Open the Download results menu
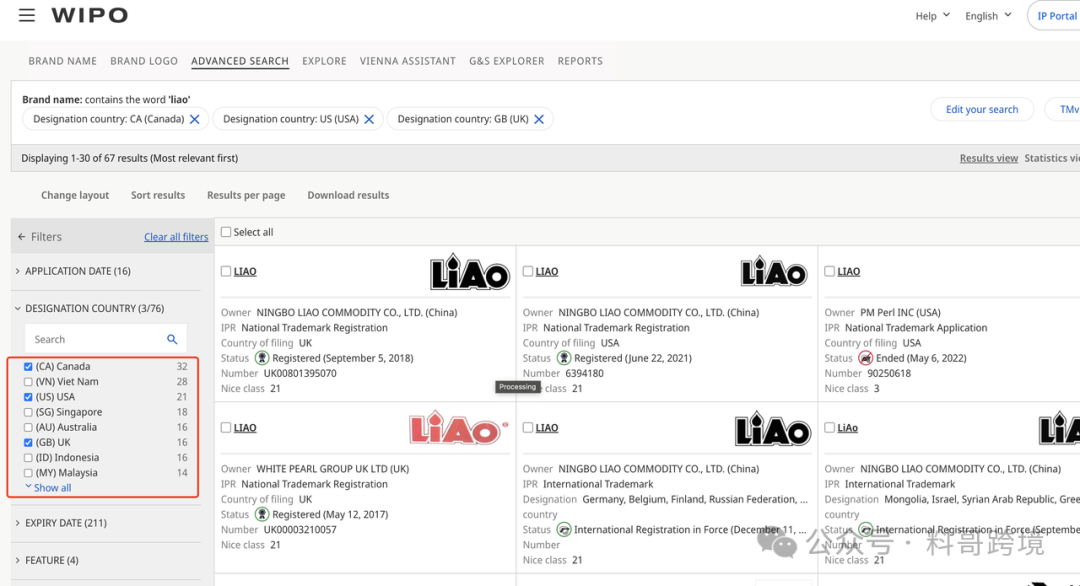Screen dimensions: 1080x586 pyautogui.click(x=348, y=195)
